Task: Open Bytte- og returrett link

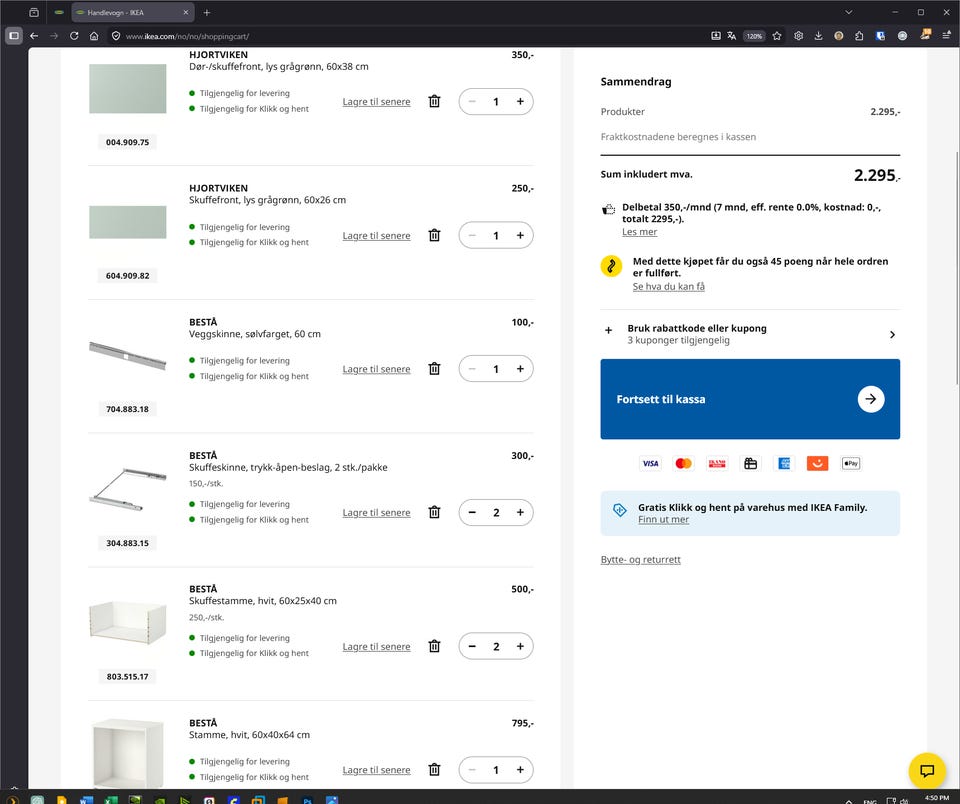Action: point(640,560)
